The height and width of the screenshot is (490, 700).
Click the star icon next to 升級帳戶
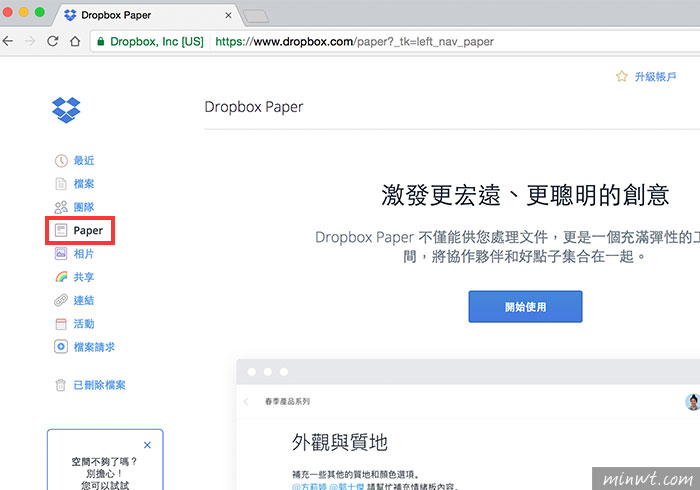click(x=621, y=76)
